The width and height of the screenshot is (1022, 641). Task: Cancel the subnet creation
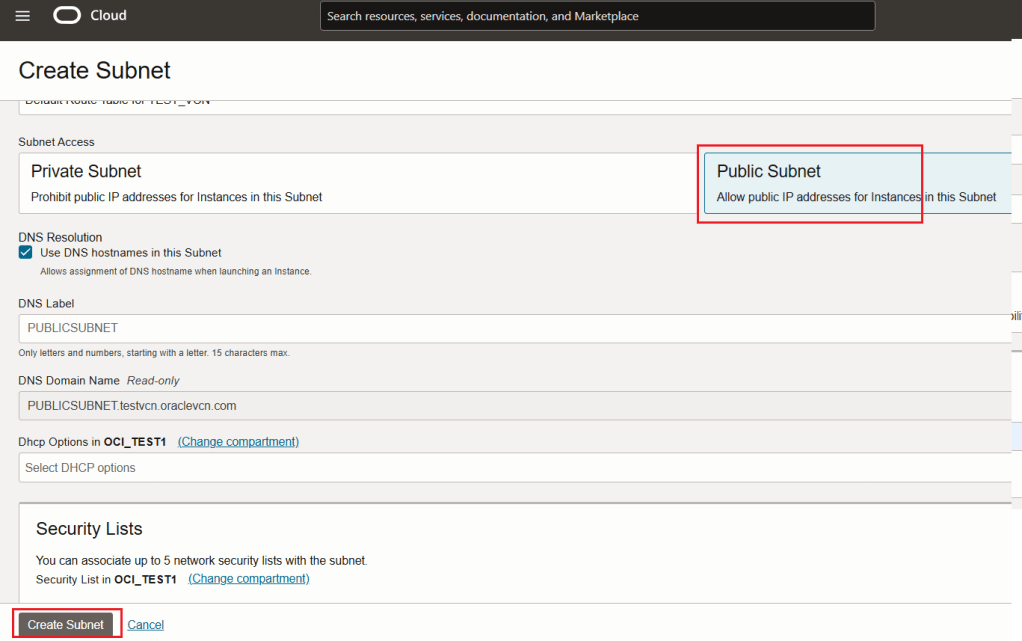[145, 625]
